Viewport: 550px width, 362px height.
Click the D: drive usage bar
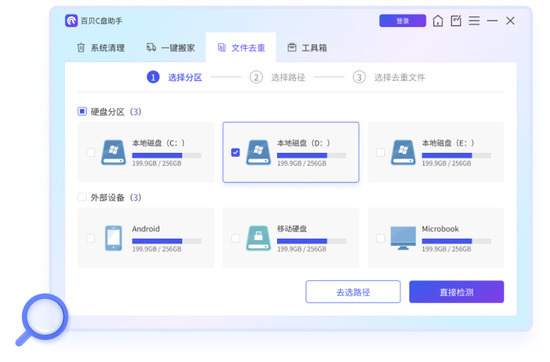click(311, 155)
